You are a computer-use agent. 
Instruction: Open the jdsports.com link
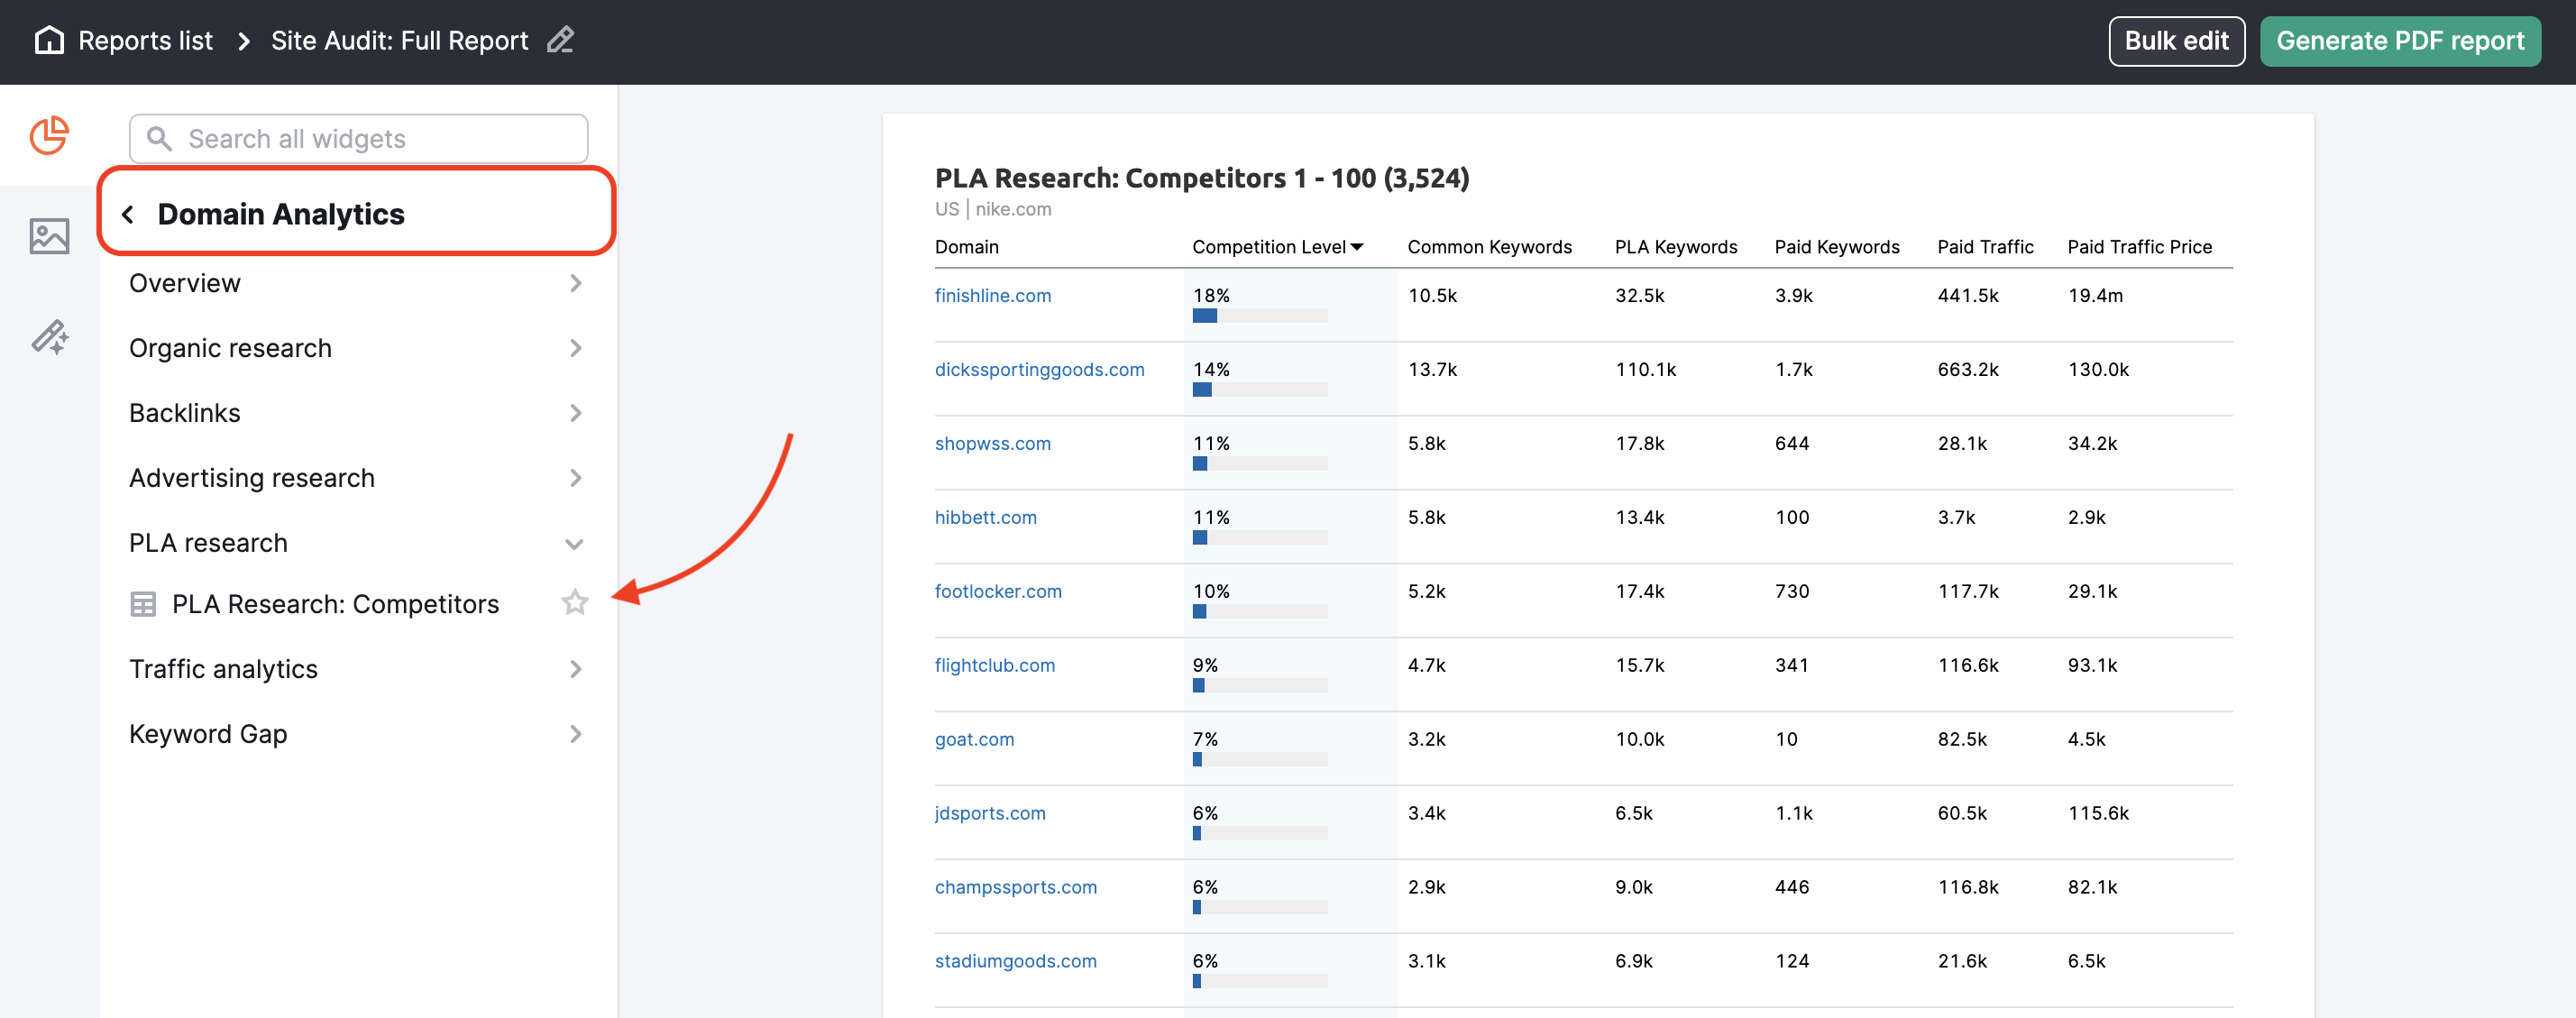990,813
